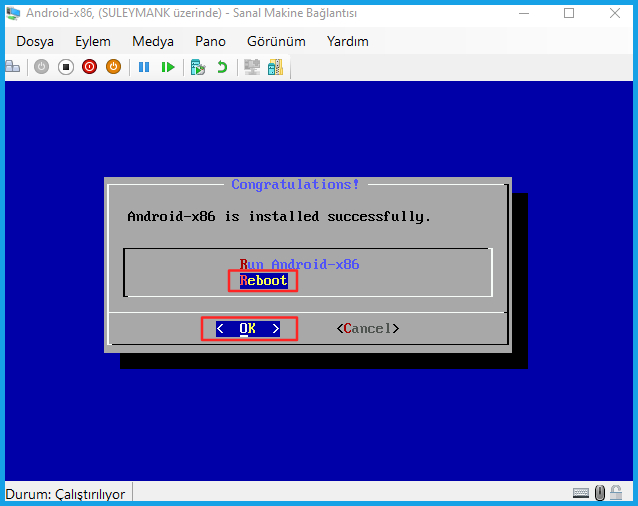Select the Reboot option

pos(263,280)
